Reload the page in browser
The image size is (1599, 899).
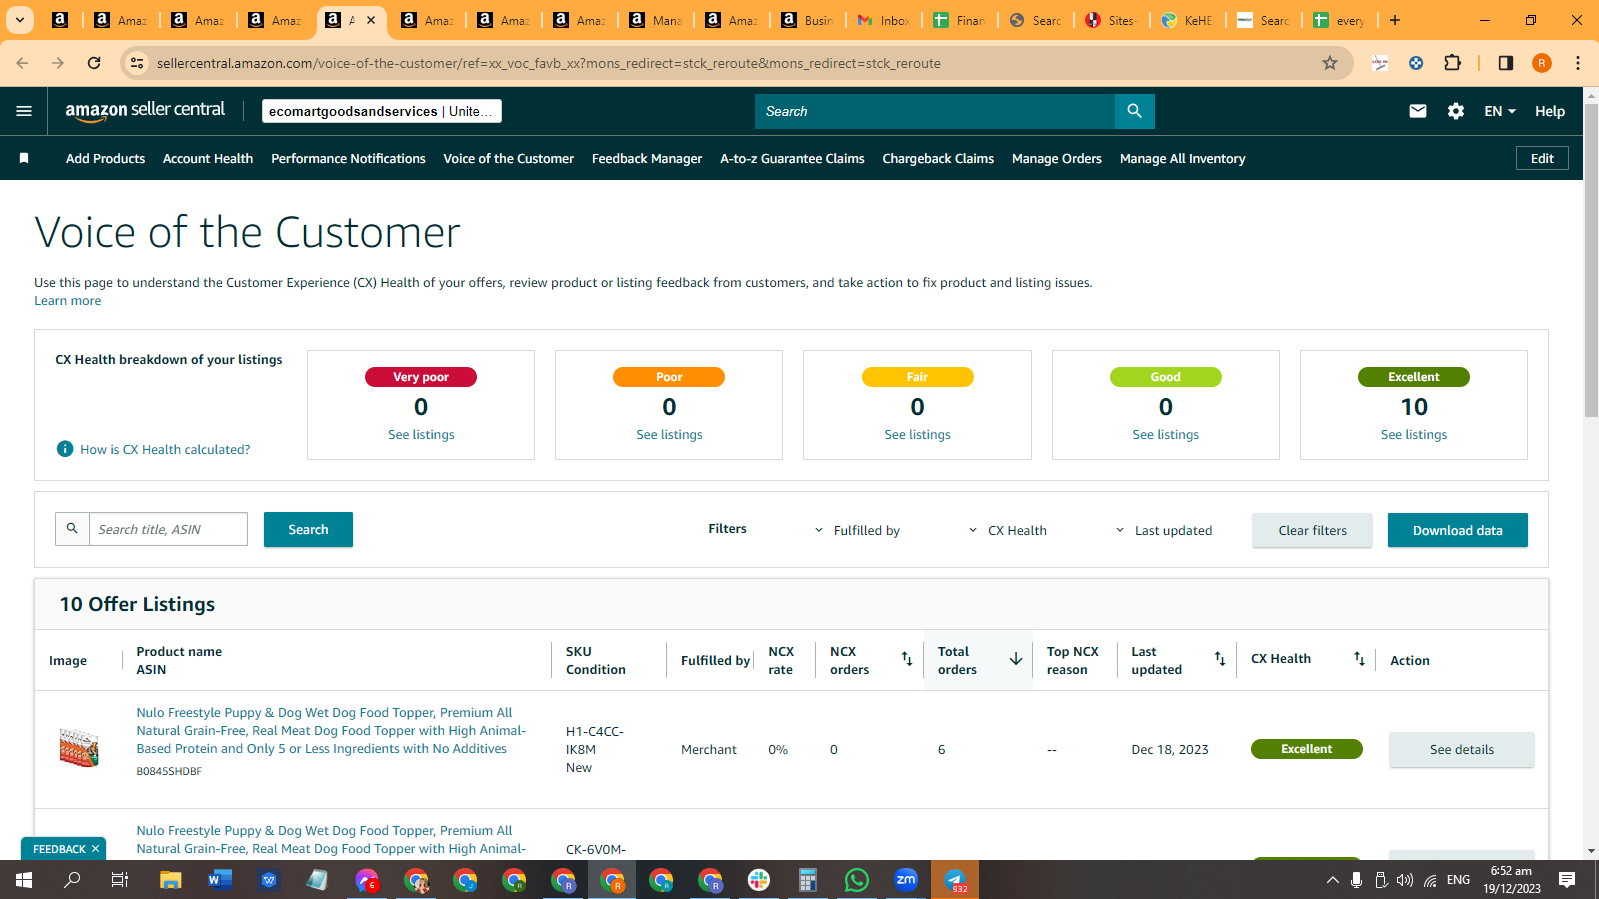click(94, 63)
